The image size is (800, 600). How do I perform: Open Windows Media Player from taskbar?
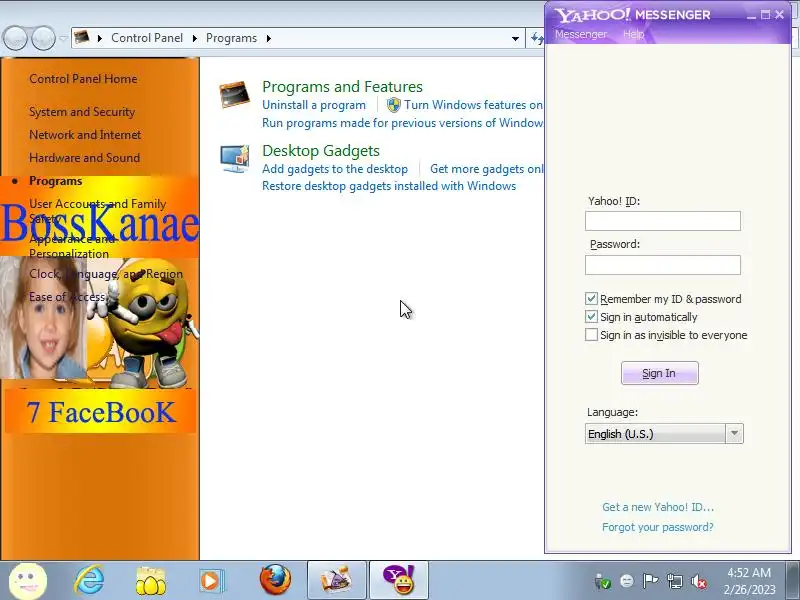(x=211, y=581)
